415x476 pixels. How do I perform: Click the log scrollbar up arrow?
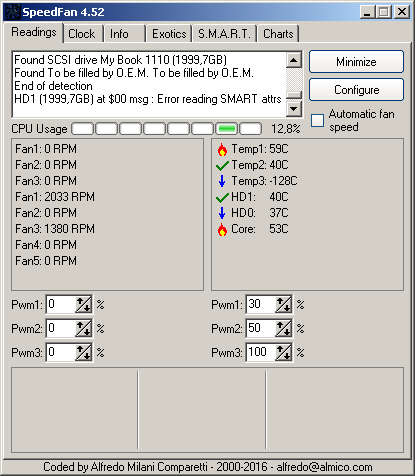click(x=294, y=60)
